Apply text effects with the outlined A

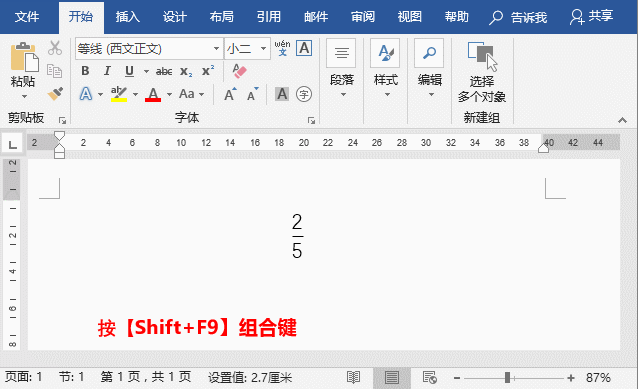pos(85,94)
